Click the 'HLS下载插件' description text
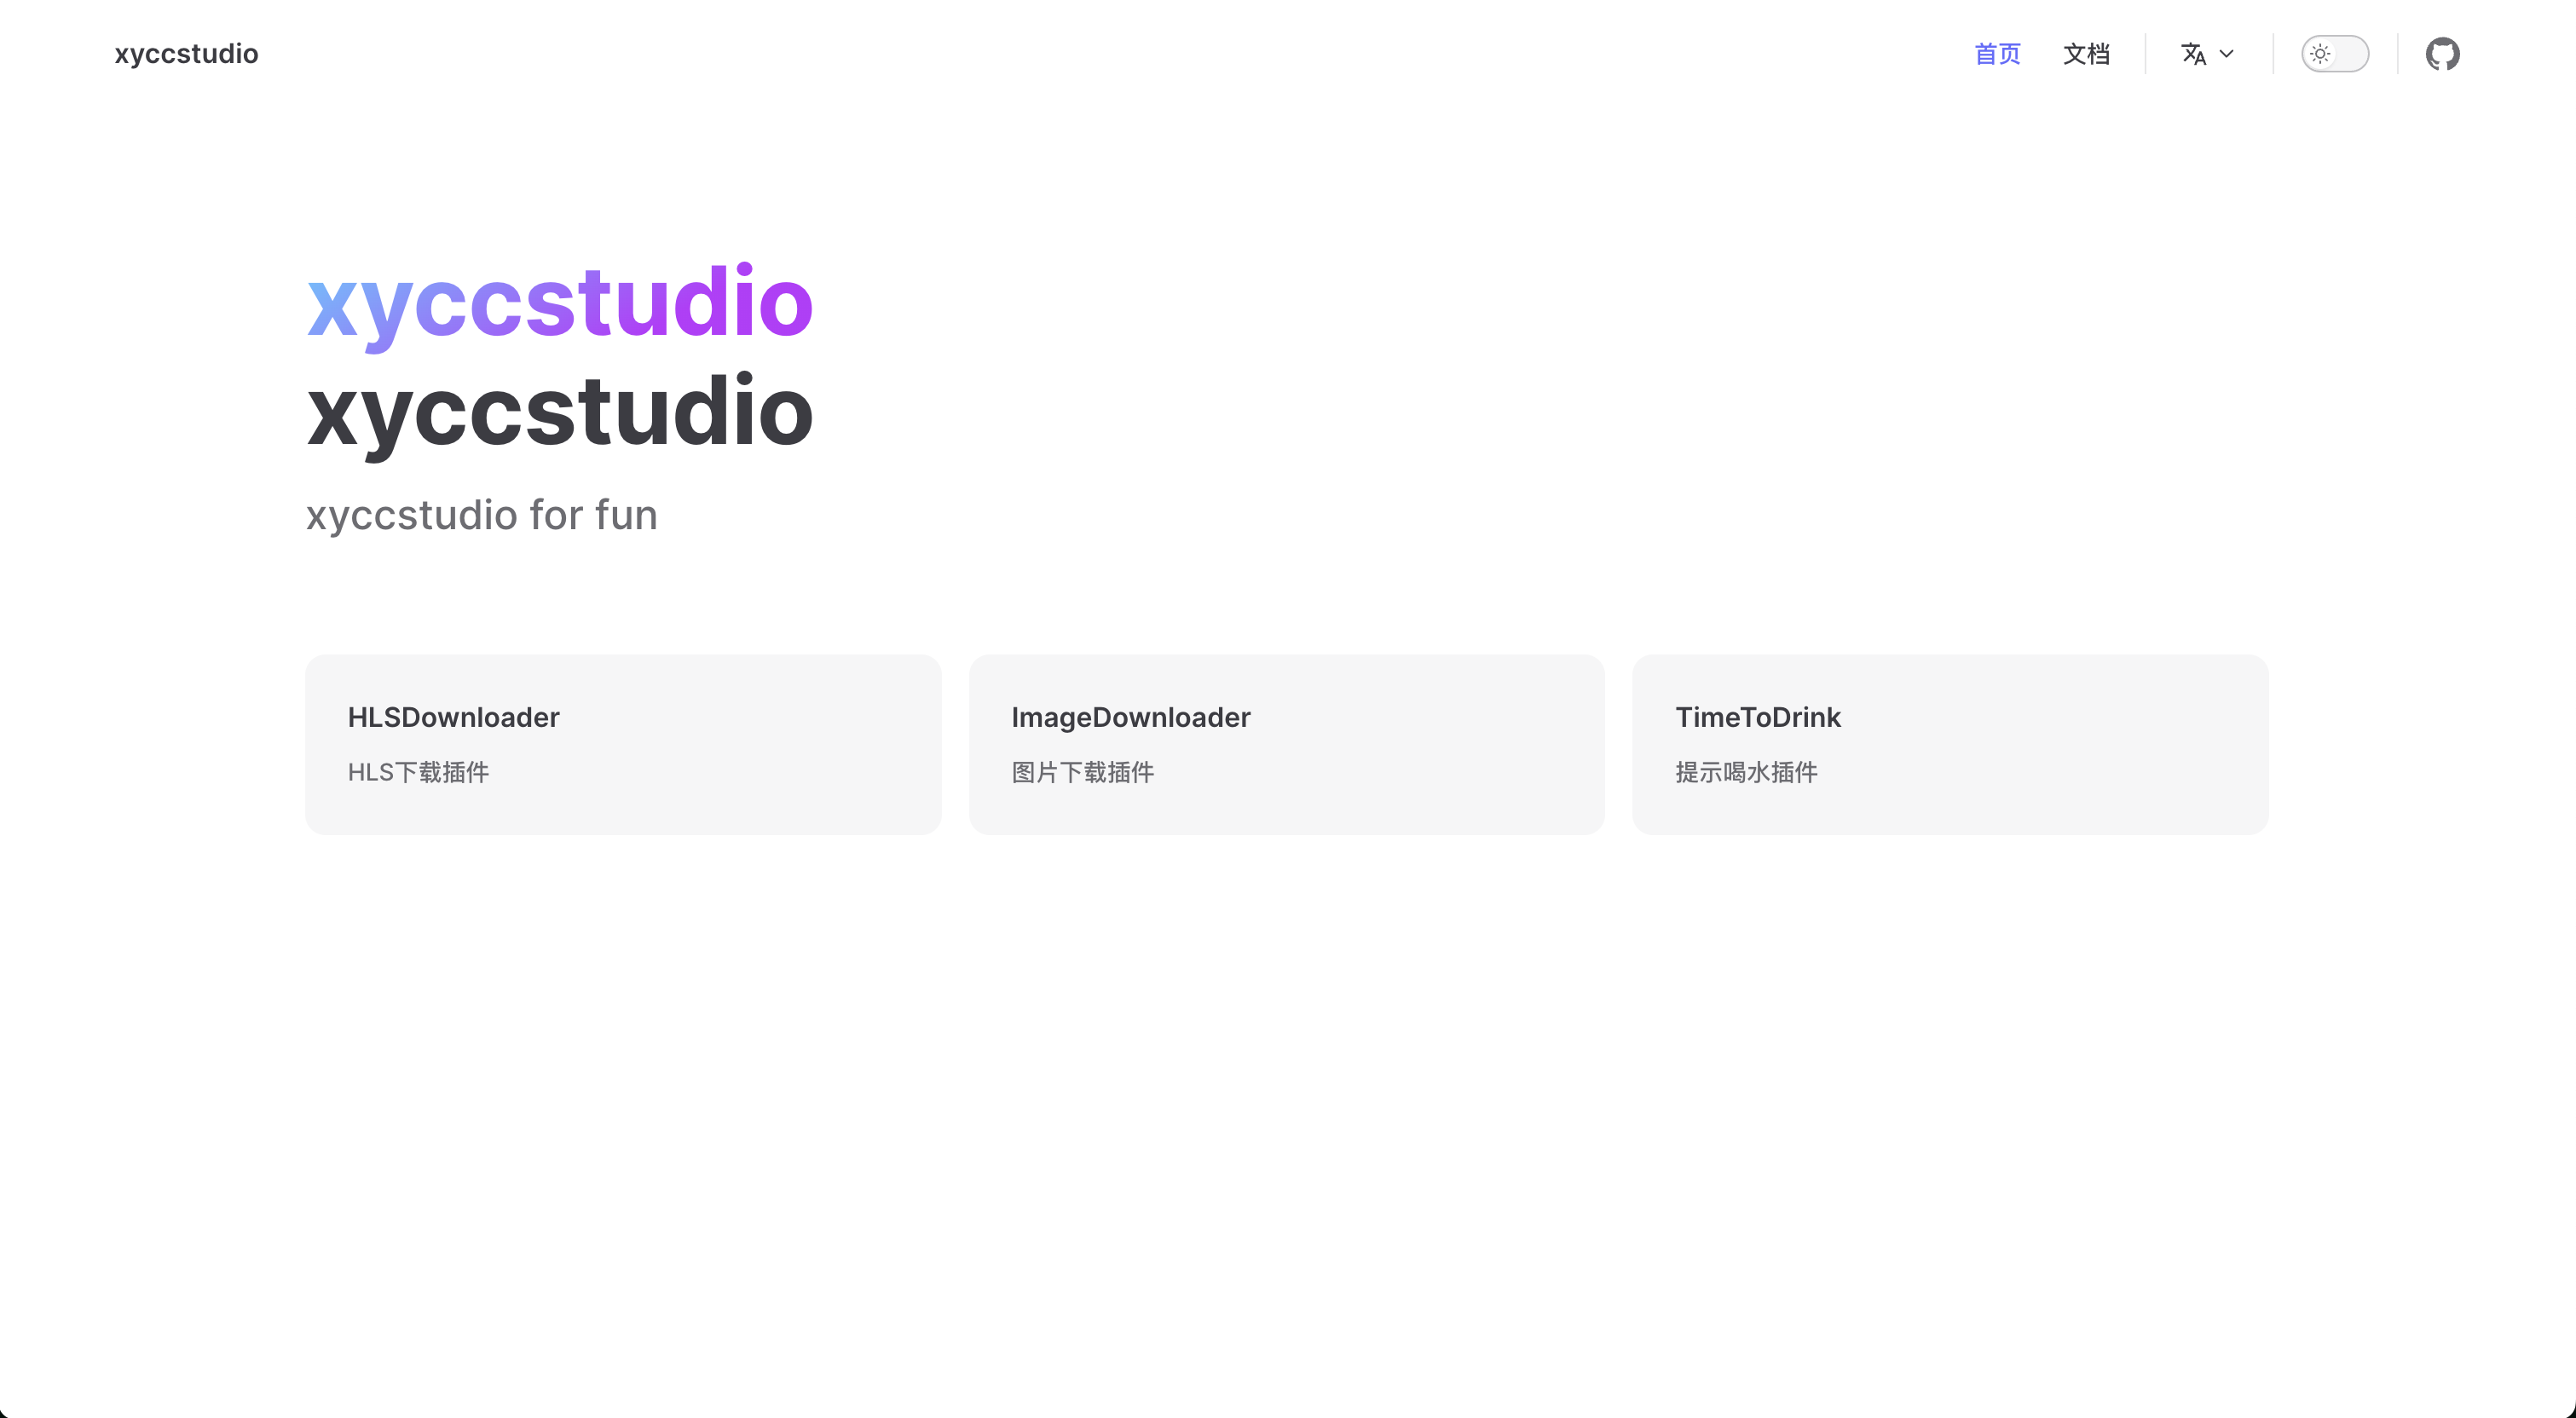 coord(418,772)
